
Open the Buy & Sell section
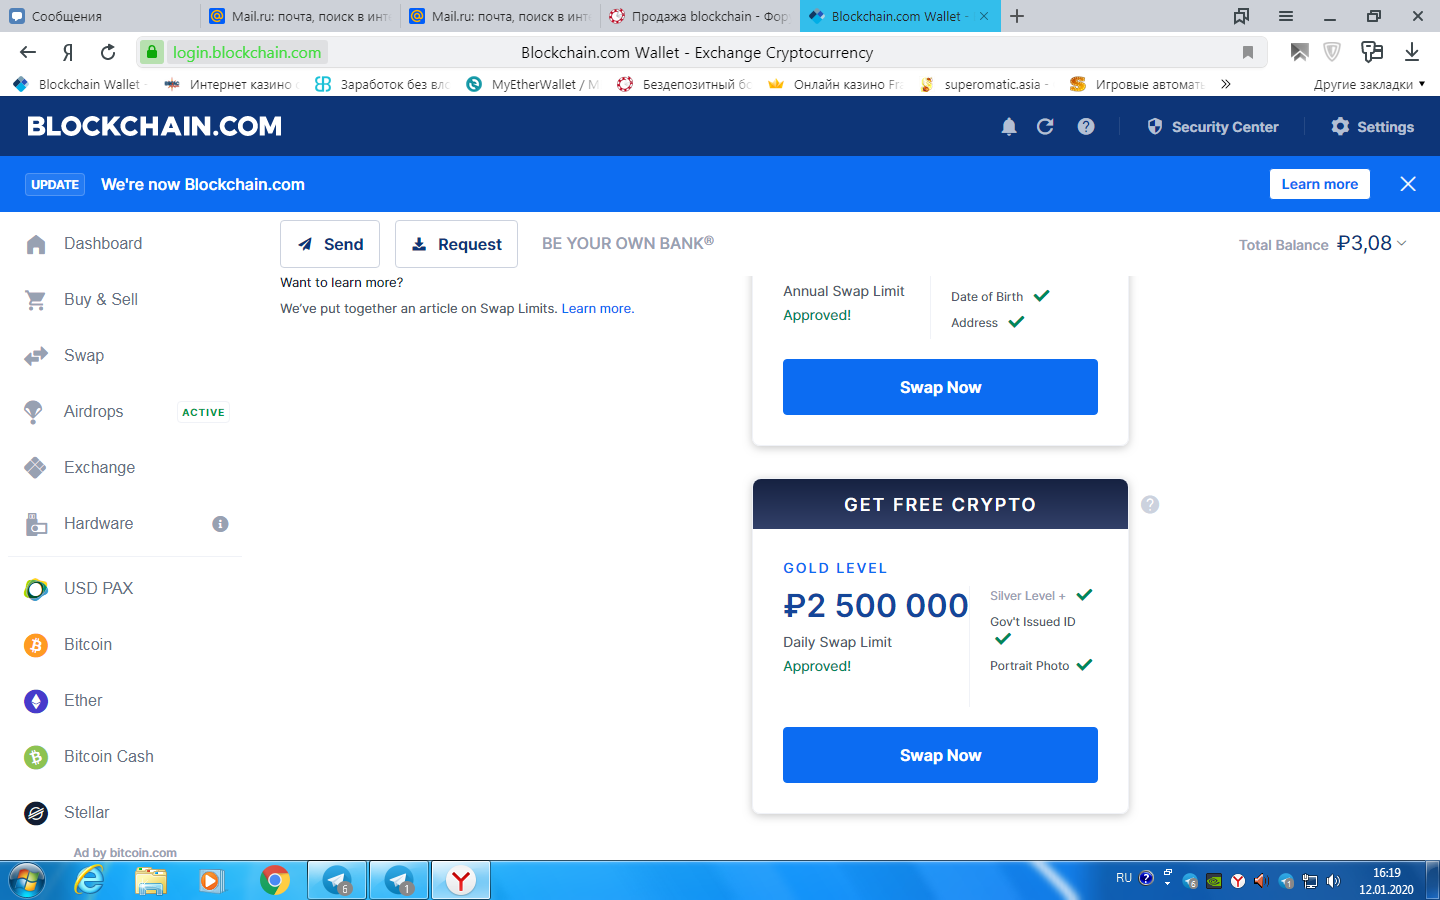tap(101, 299)
